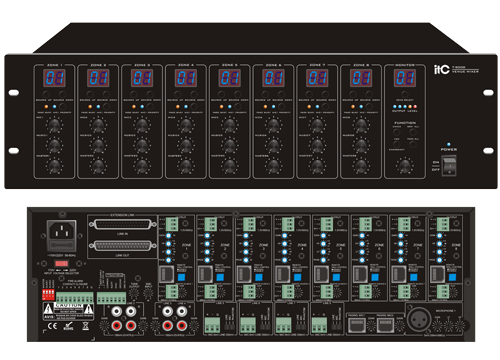
Task: Click the fire alarm contact closure terminal
Action: point(75,297)
